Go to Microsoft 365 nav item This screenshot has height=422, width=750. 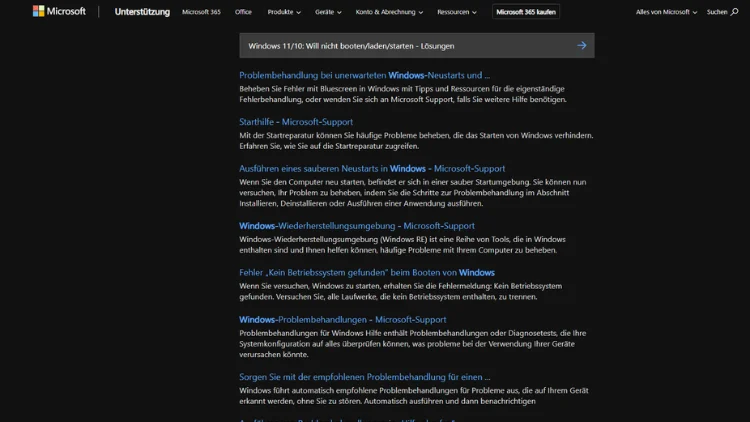(x=201, y=12)
